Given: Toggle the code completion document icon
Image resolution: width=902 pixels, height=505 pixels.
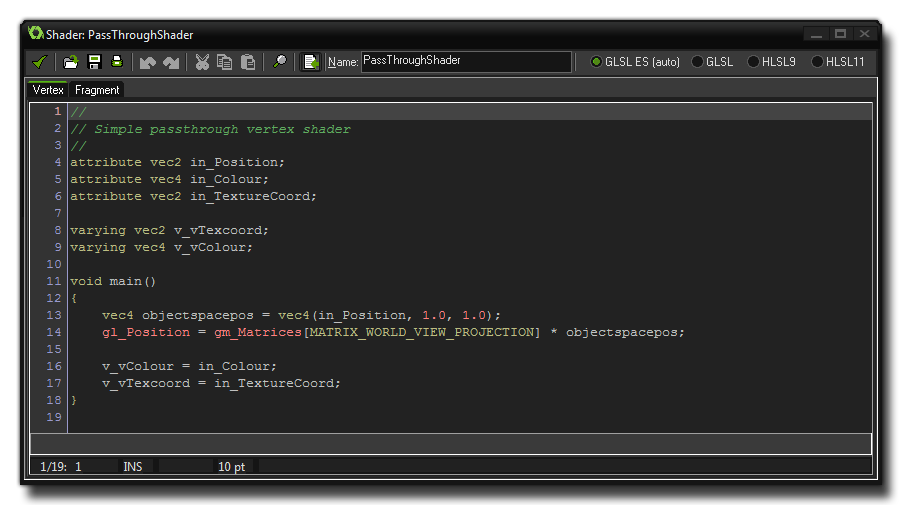Looking at the screenshot, I should click(311, 62).
